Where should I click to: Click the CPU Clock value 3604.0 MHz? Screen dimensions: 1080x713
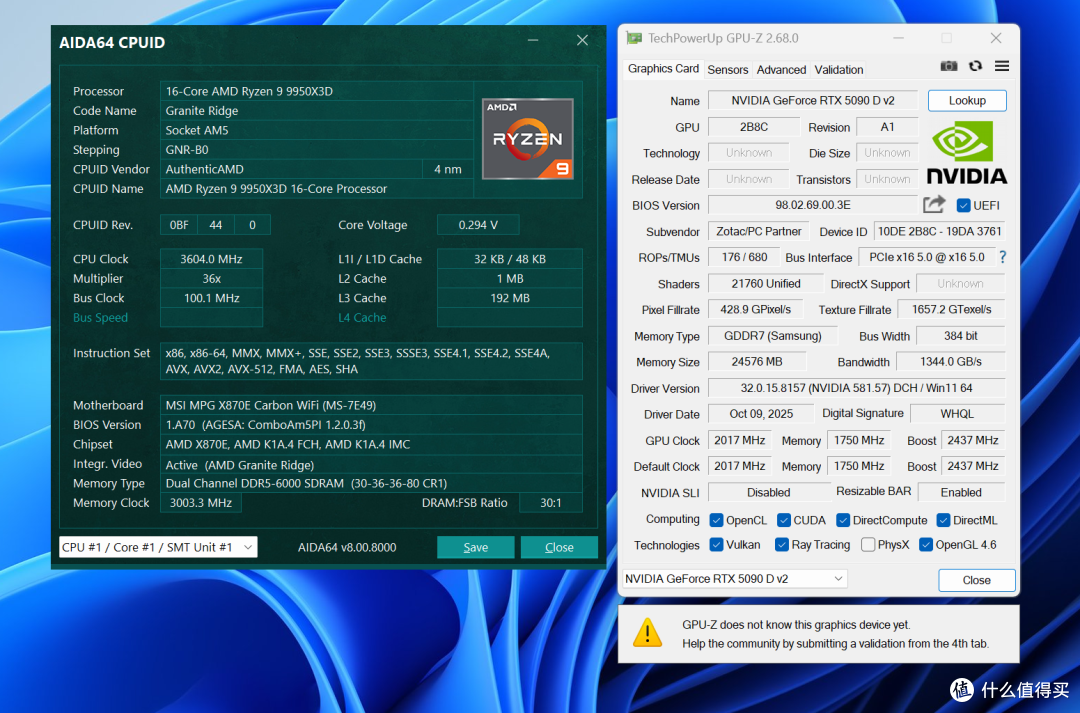click(211, 259)
